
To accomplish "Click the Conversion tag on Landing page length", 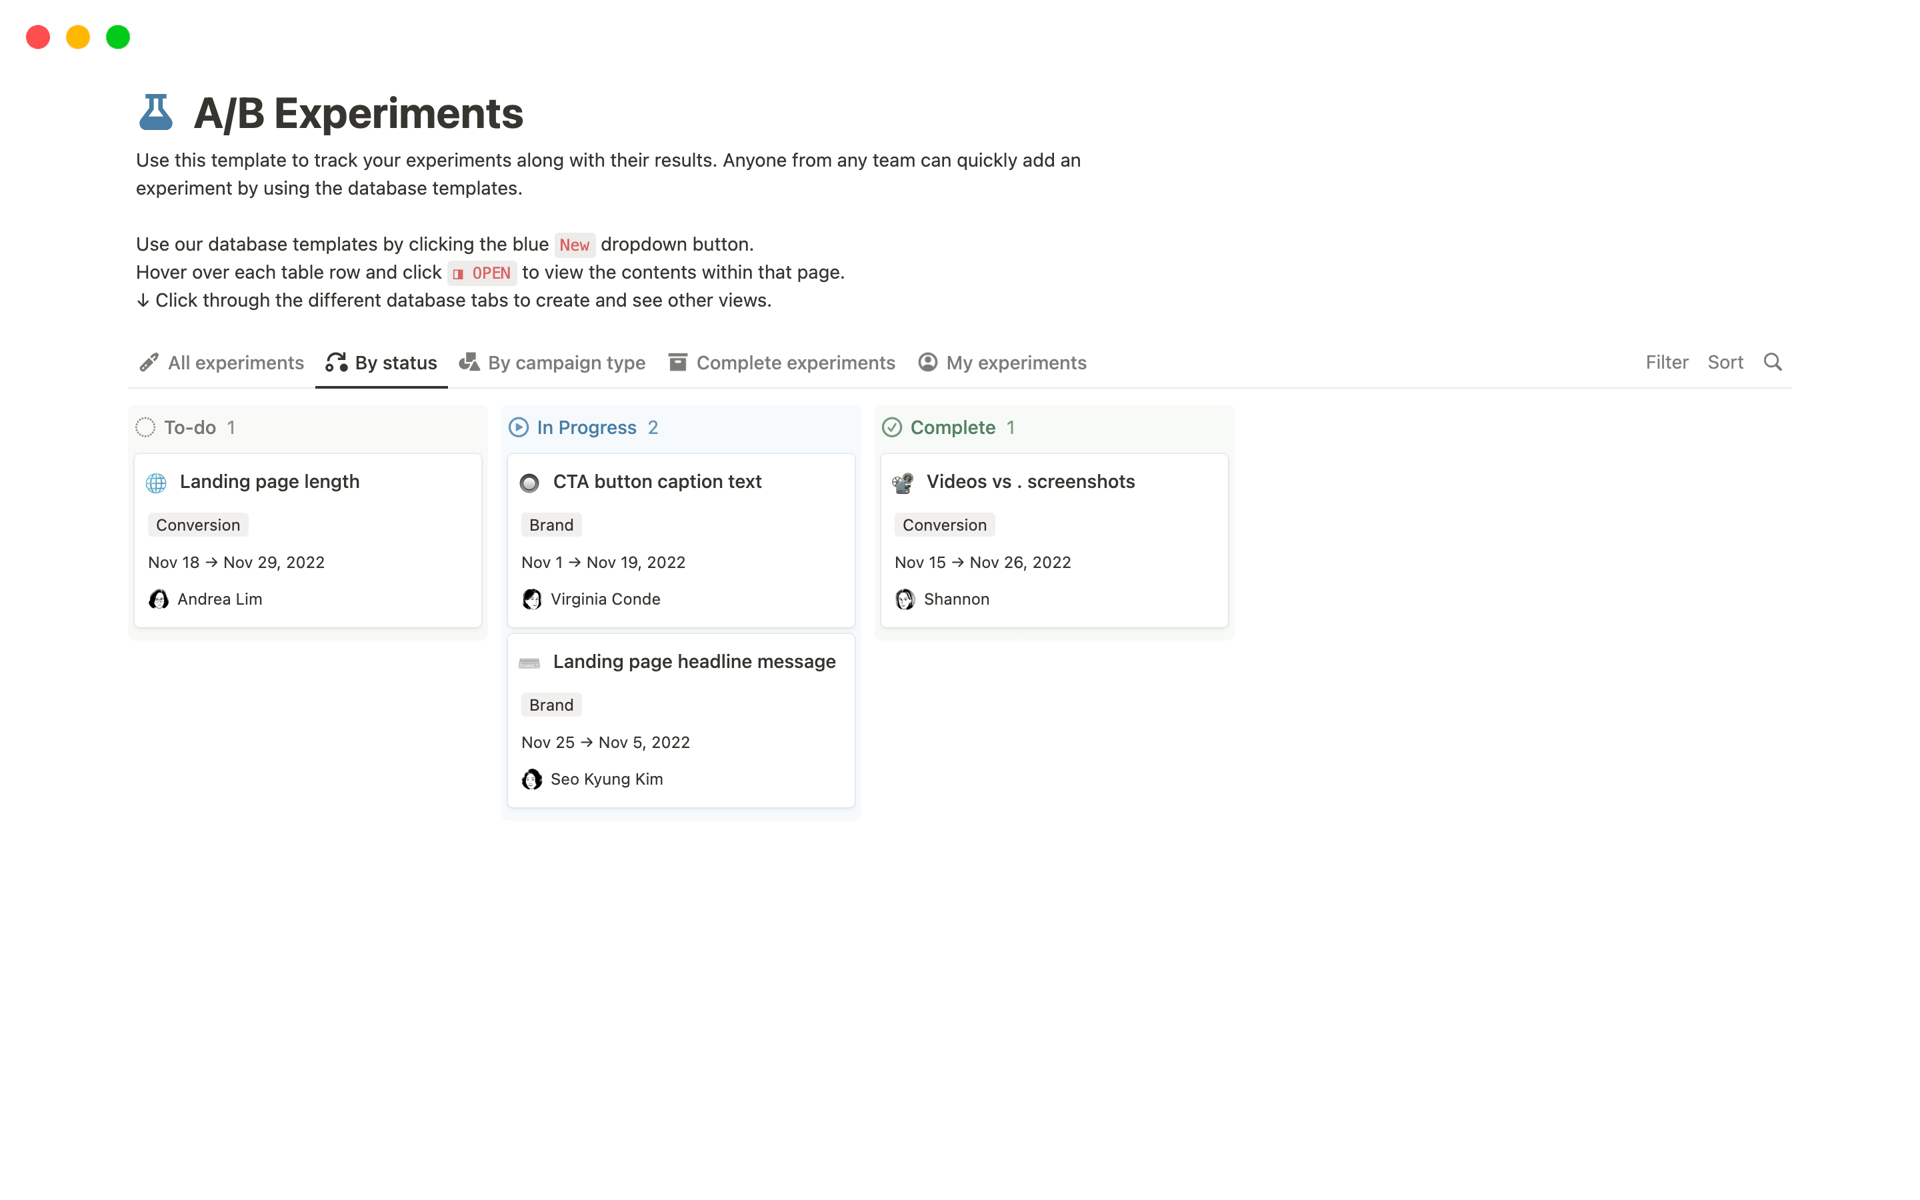I will [x=198, y=525].
